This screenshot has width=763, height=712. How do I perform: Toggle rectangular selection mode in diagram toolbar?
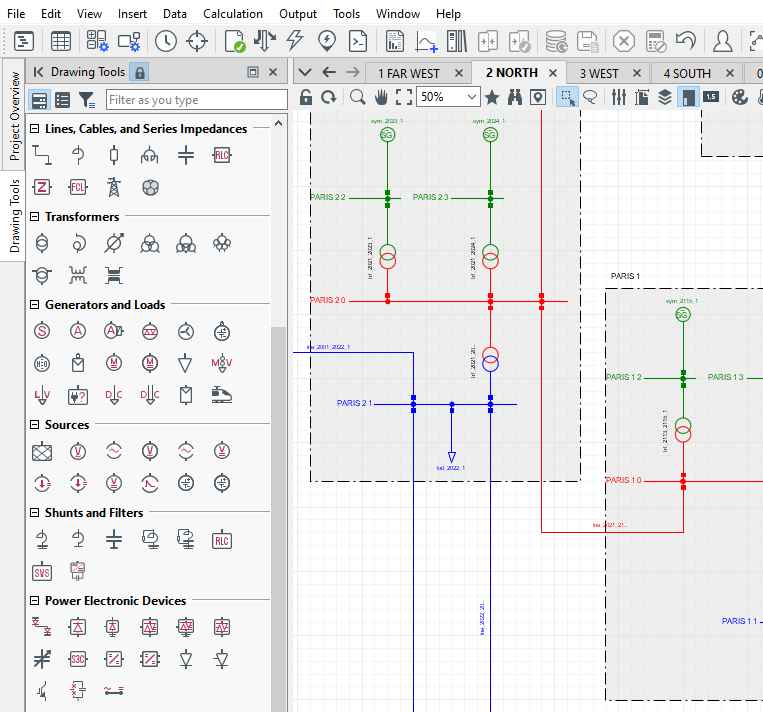(x=567, y=97)
